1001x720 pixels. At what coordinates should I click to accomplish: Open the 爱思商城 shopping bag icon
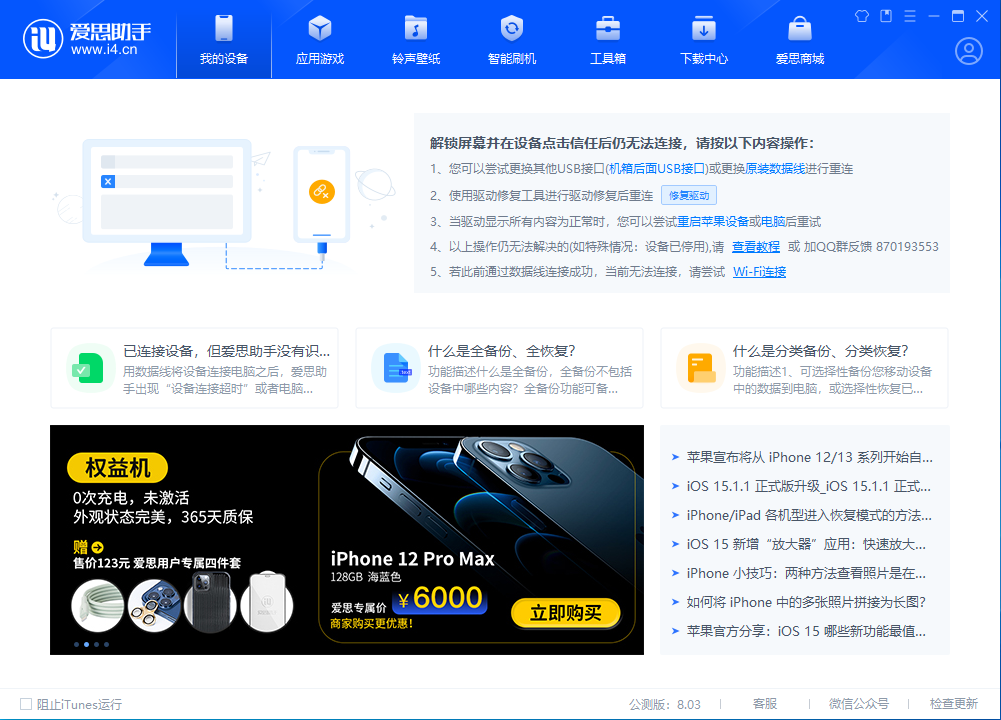tap(800, 28)
